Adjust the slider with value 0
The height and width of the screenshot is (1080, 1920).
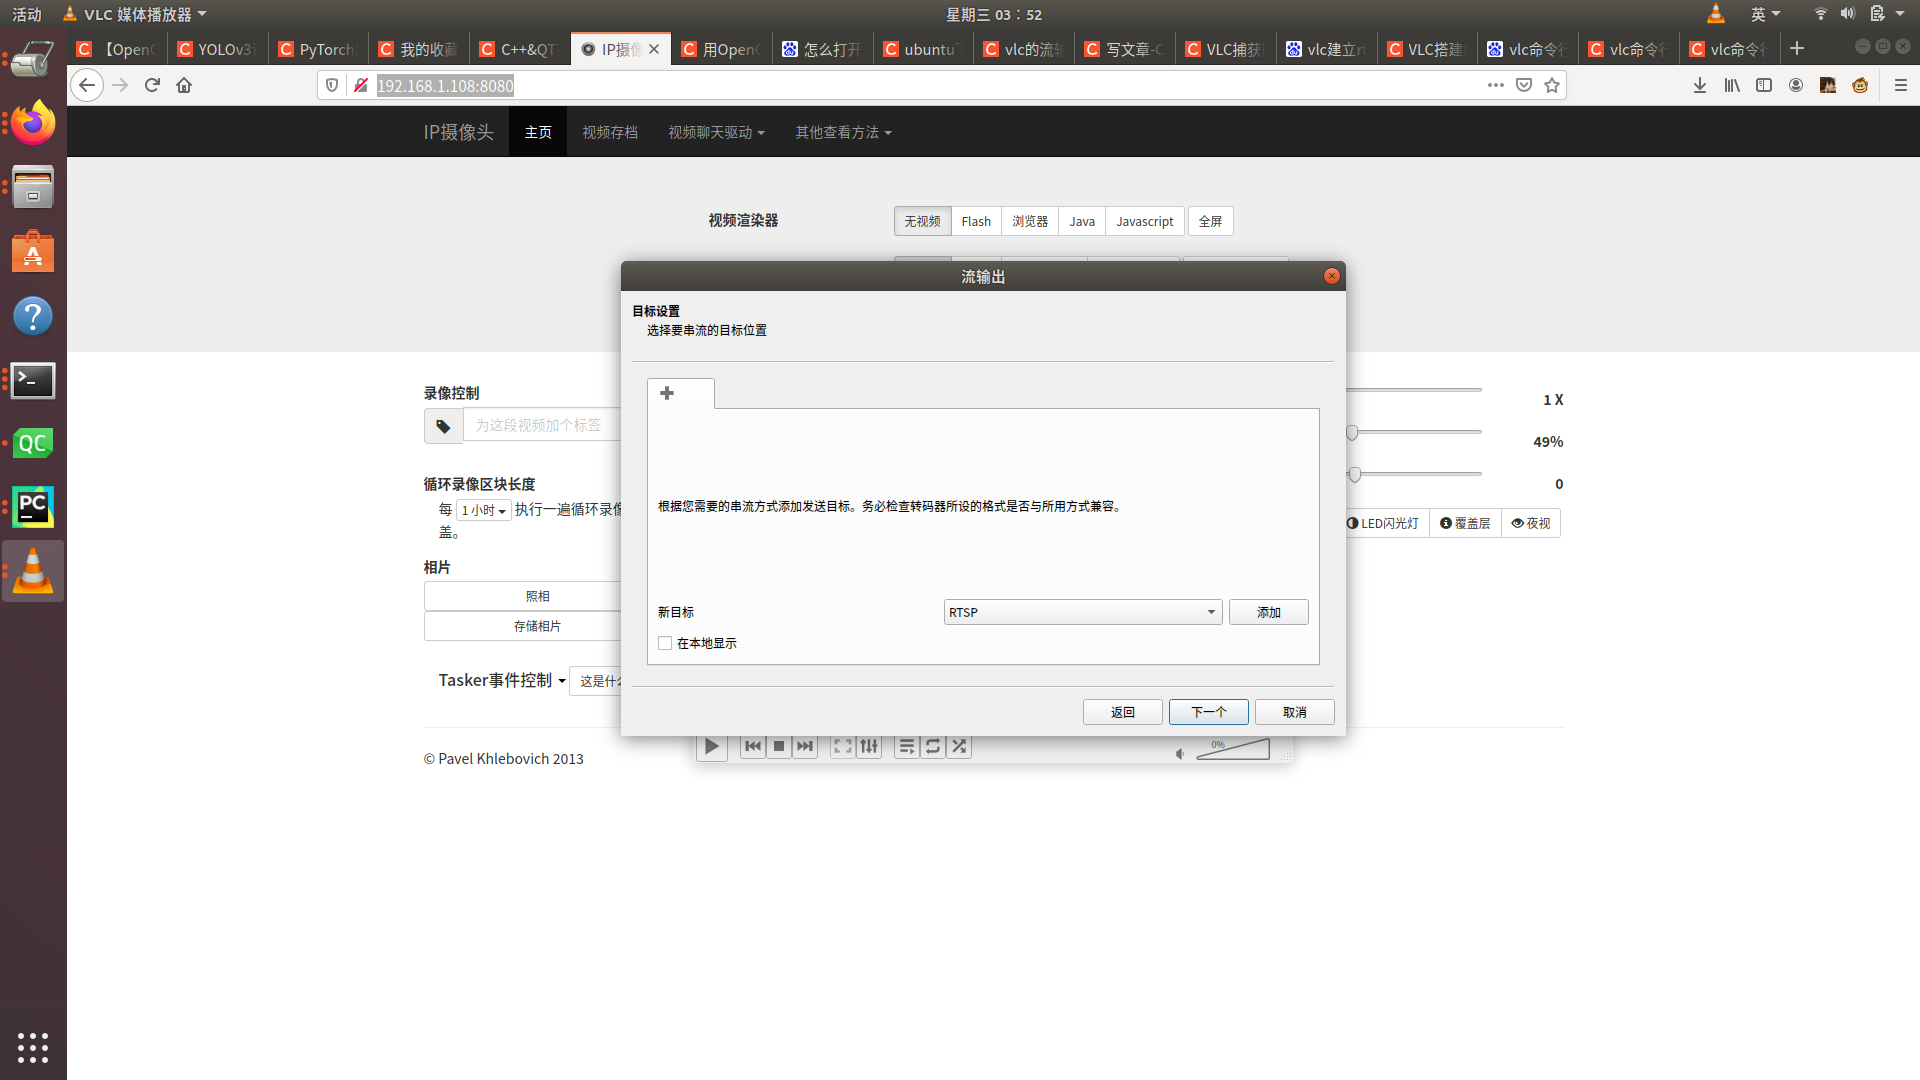coord(1354,474)
